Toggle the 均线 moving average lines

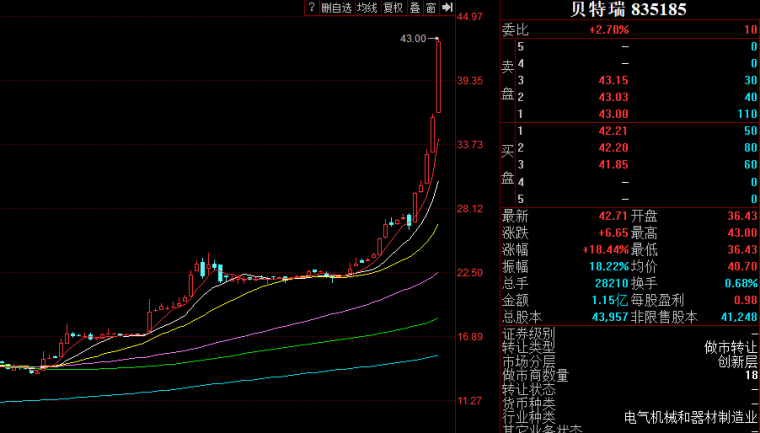(367, 8)
